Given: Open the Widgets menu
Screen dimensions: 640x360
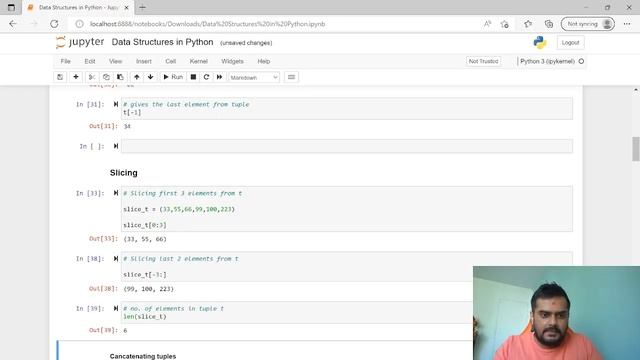Looking at the screenshot, I should click(232, 61).
